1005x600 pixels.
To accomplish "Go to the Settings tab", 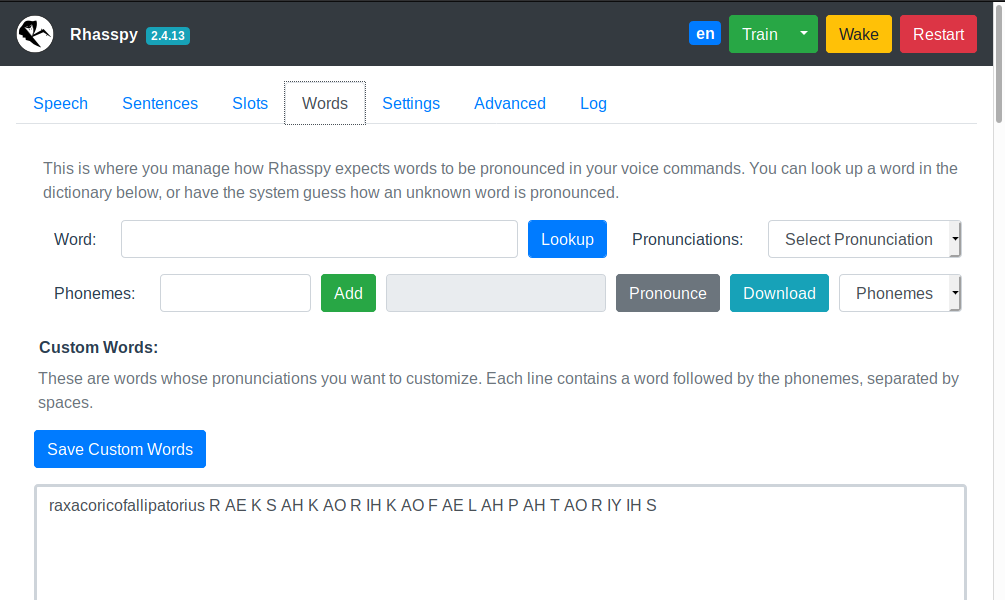I will (x=411, y=103).
